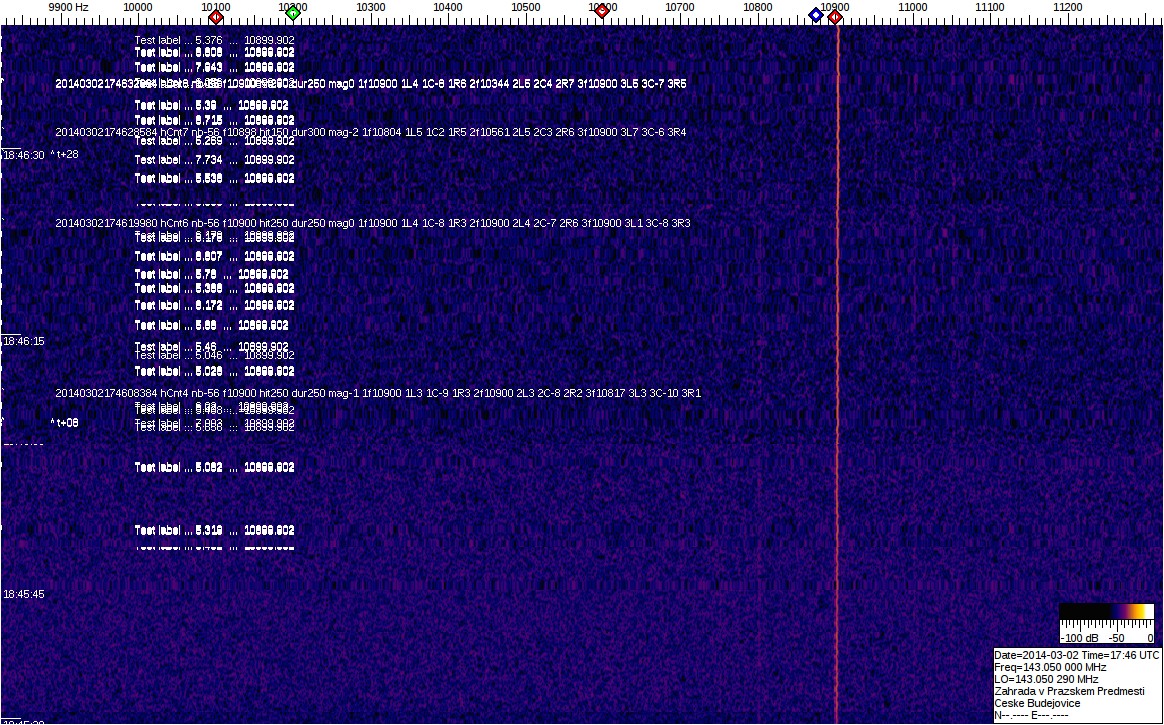This screenshot has height=725, width=1164.
Task: Click the Test label with value 5.082
Action: pyautogui.click(x=214, y=467)
